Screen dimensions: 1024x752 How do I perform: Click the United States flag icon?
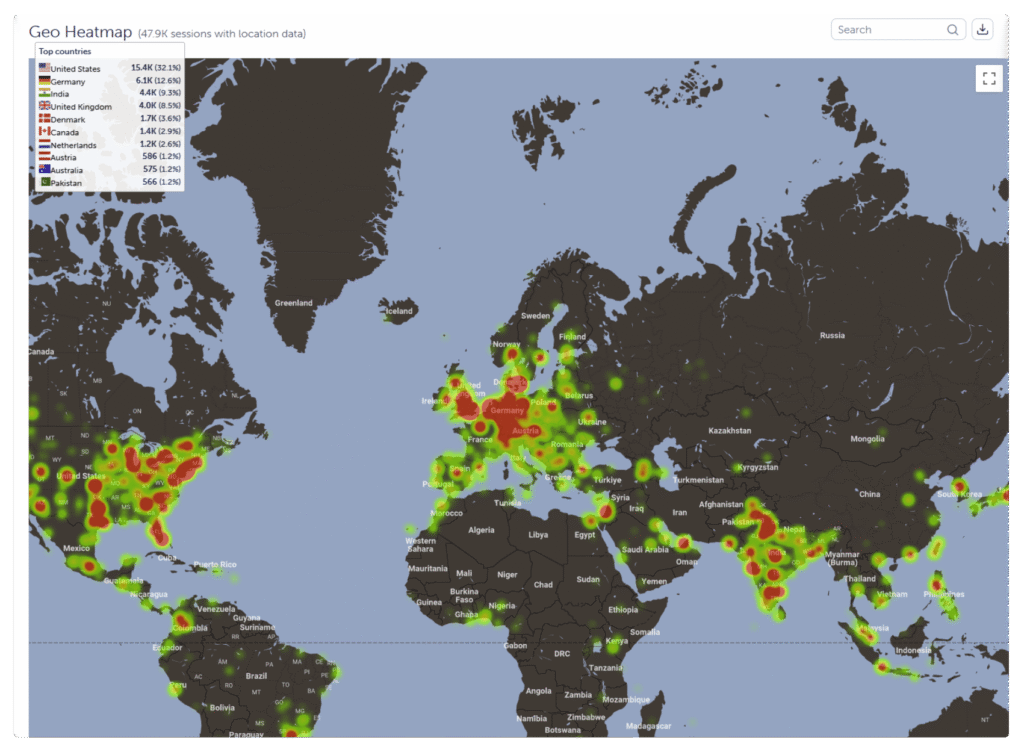[x=44, y=67]
